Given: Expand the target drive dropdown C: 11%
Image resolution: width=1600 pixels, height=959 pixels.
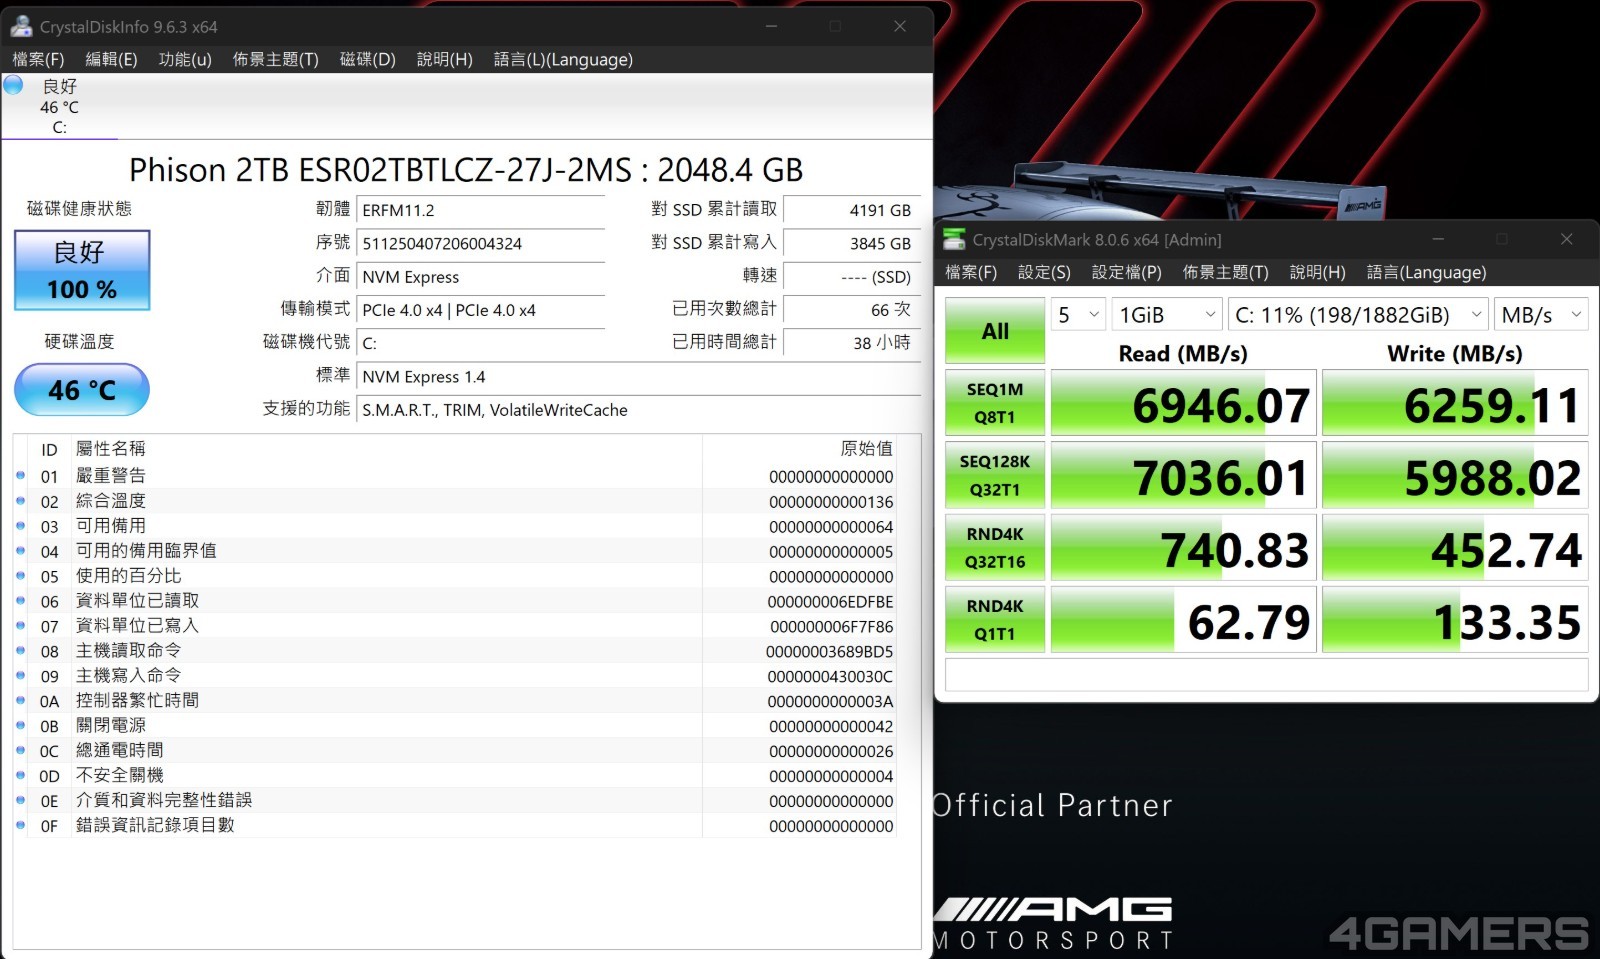Looking at the screenshot, I should tap(1357, 315).
